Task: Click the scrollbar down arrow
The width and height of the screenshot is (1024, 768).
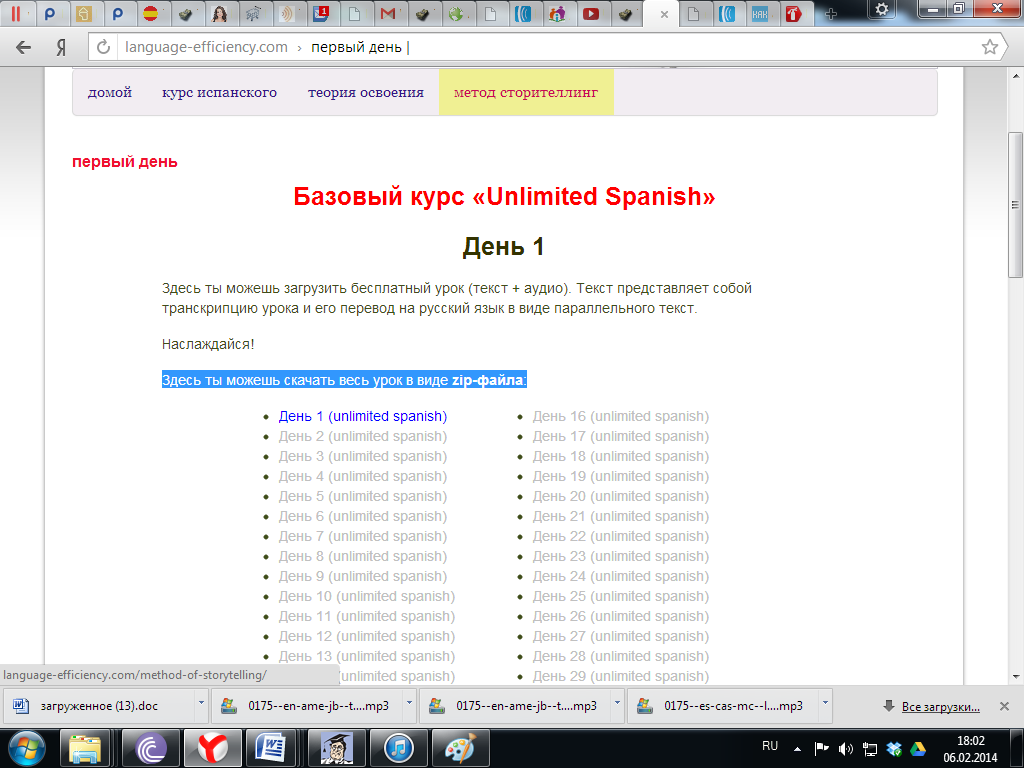Action: [x=1016, y=676]
